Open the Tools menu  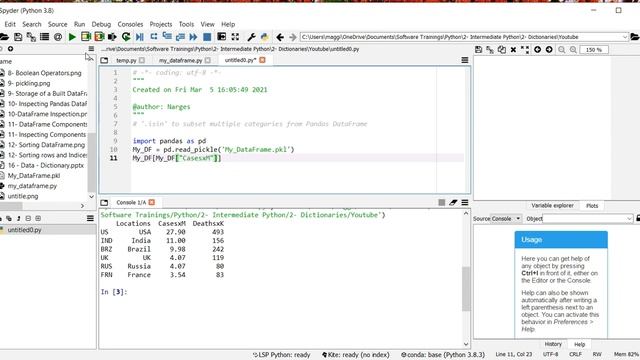(x=186, y=24)
